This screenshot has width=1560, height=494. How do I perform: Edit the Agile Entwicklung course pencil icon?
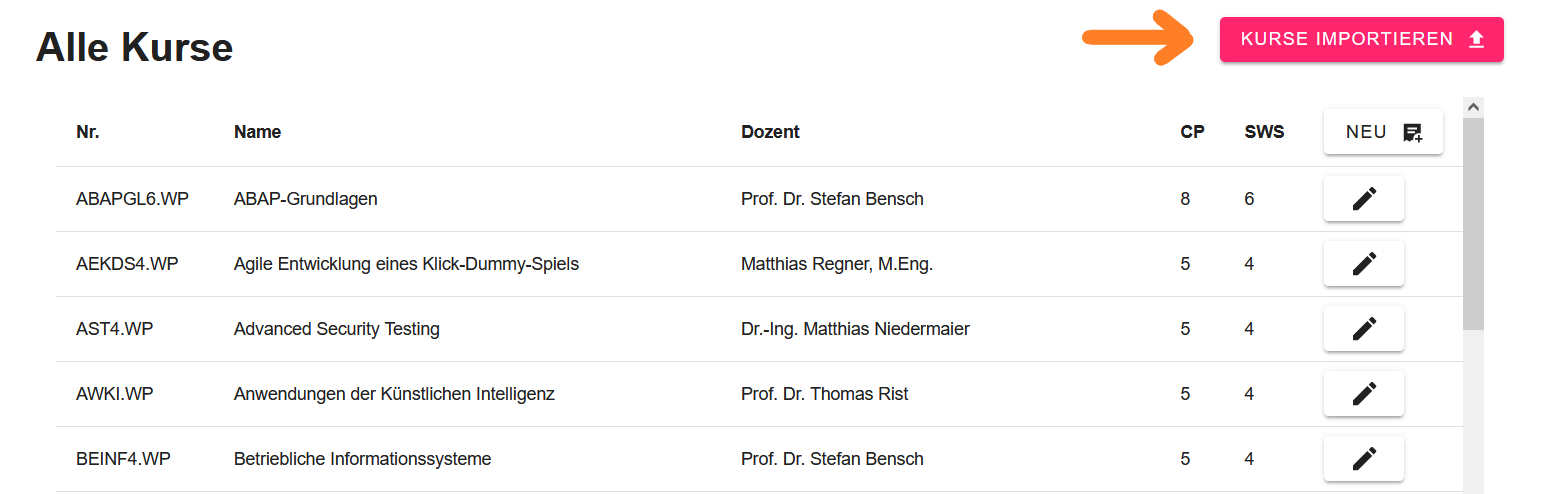1363,263
